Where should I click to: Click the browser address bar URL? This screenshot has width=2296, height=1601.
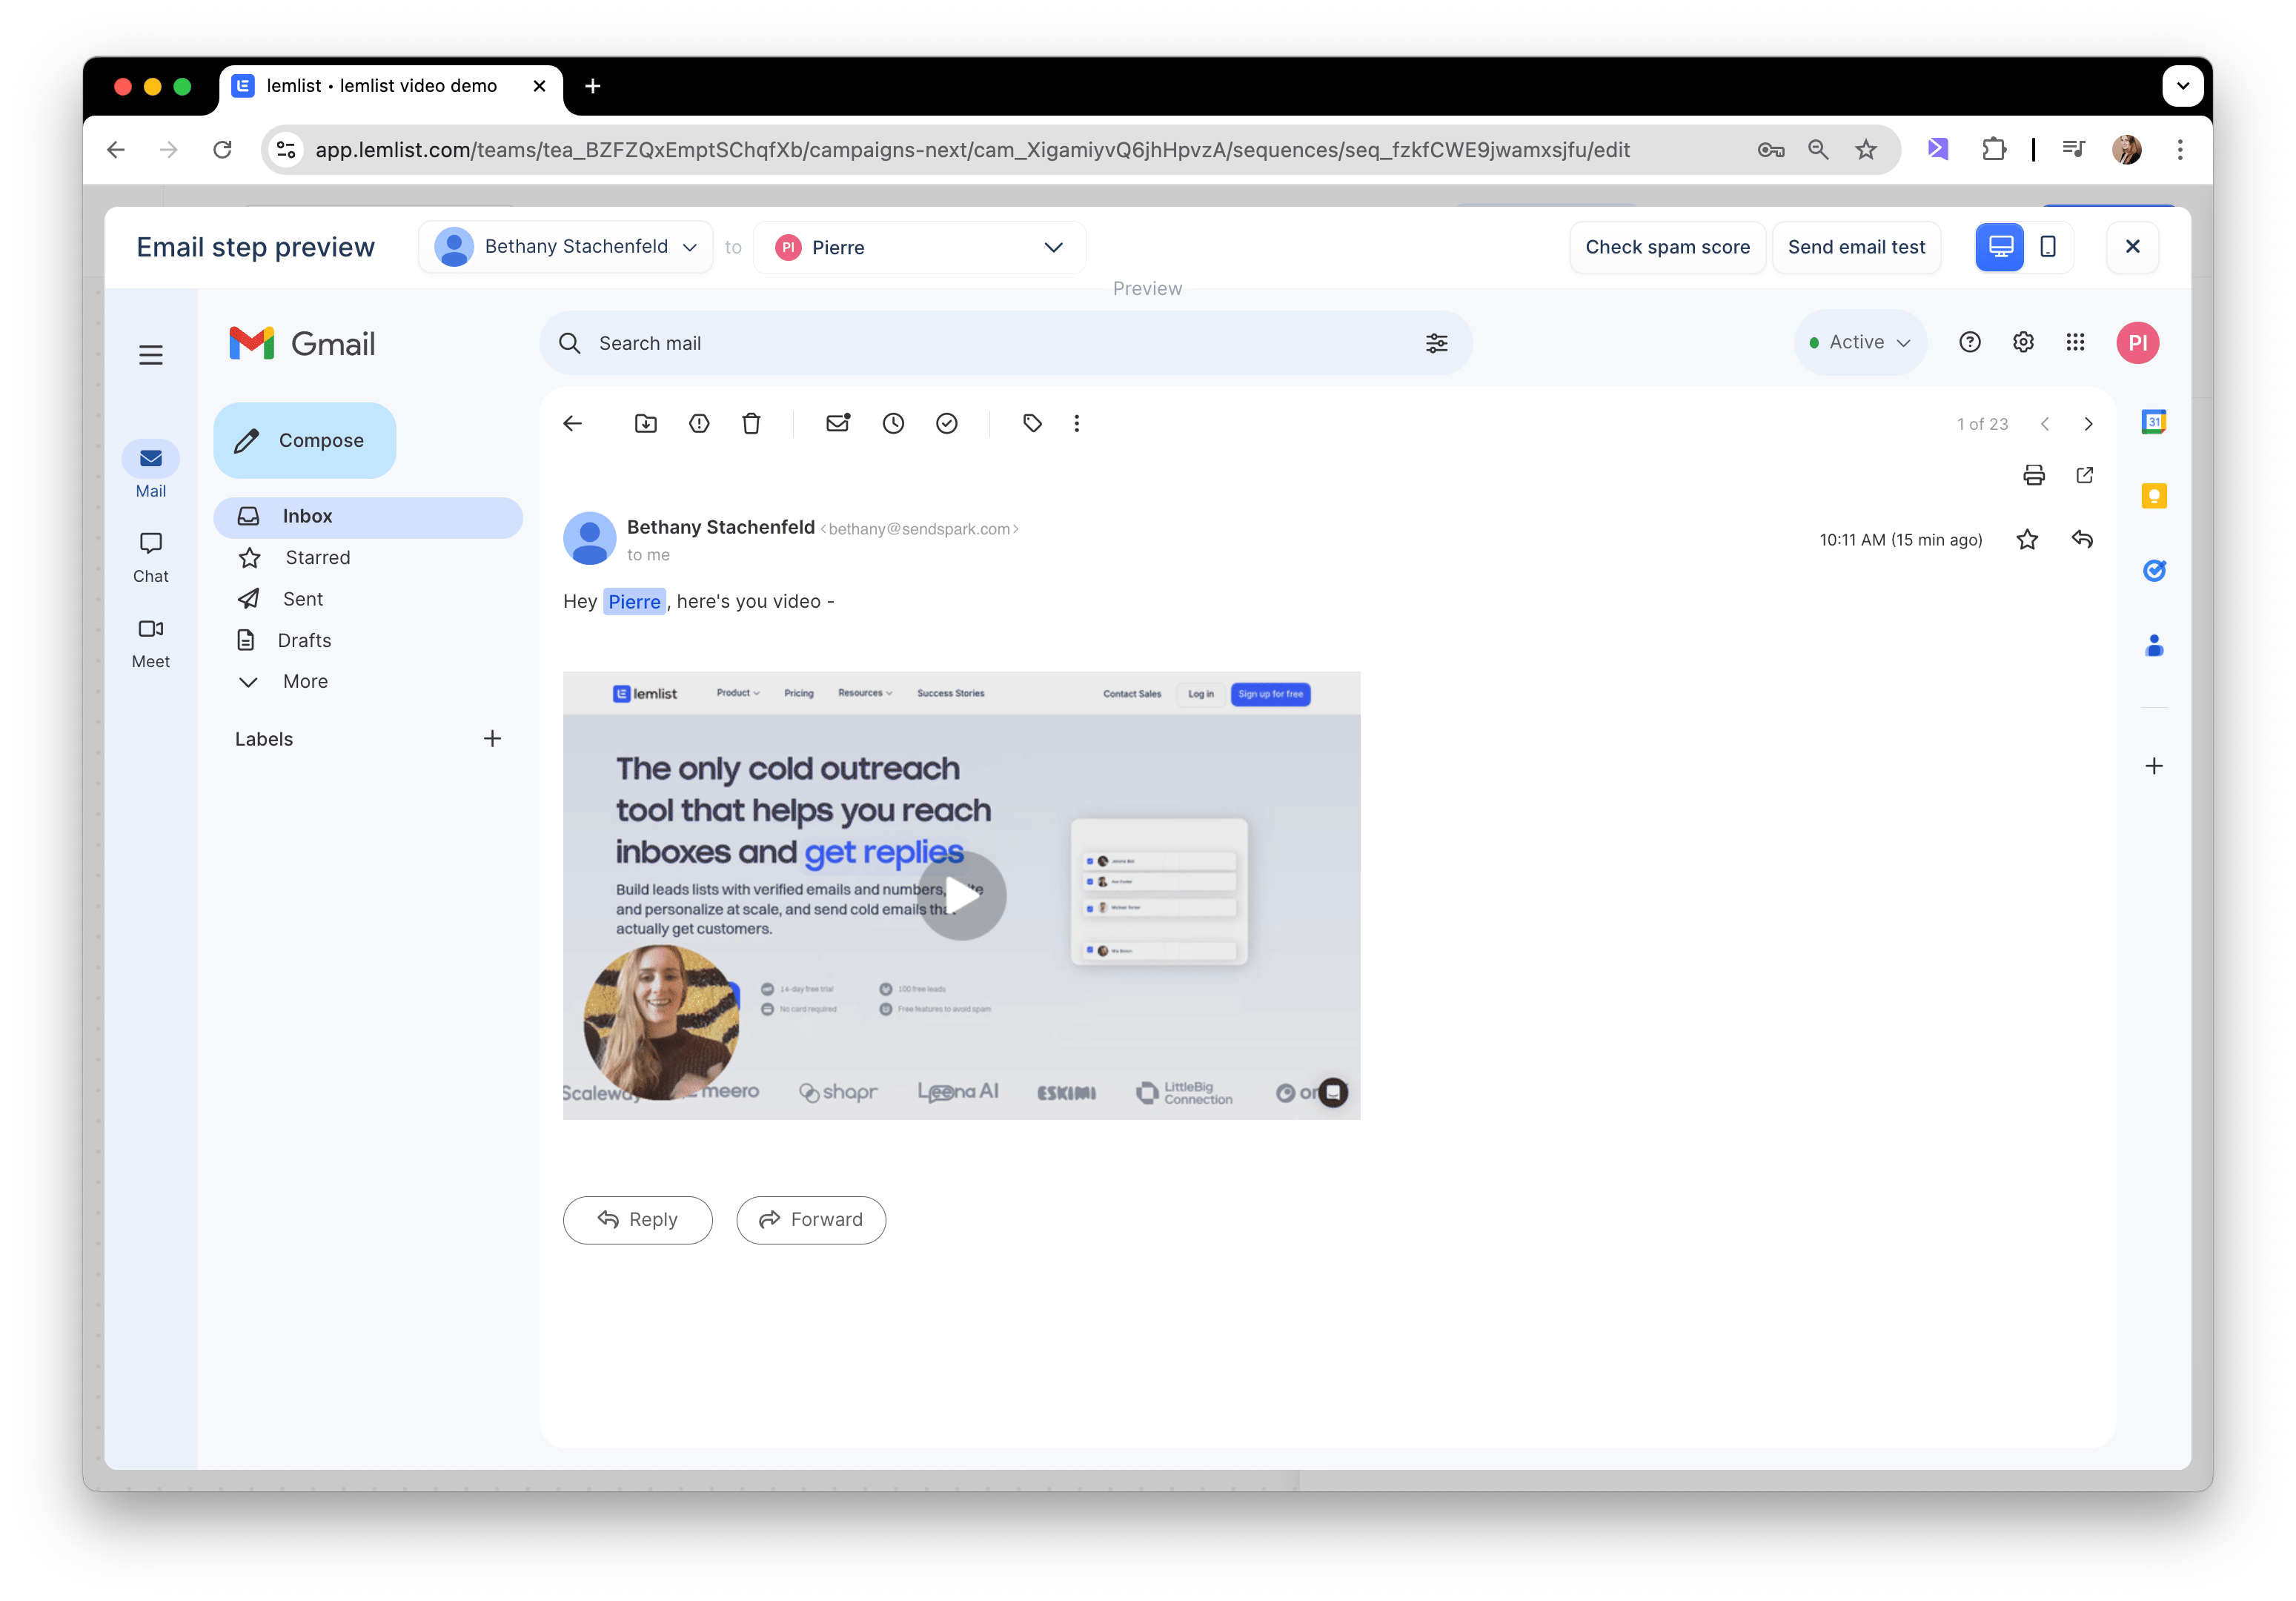[972, 150]
